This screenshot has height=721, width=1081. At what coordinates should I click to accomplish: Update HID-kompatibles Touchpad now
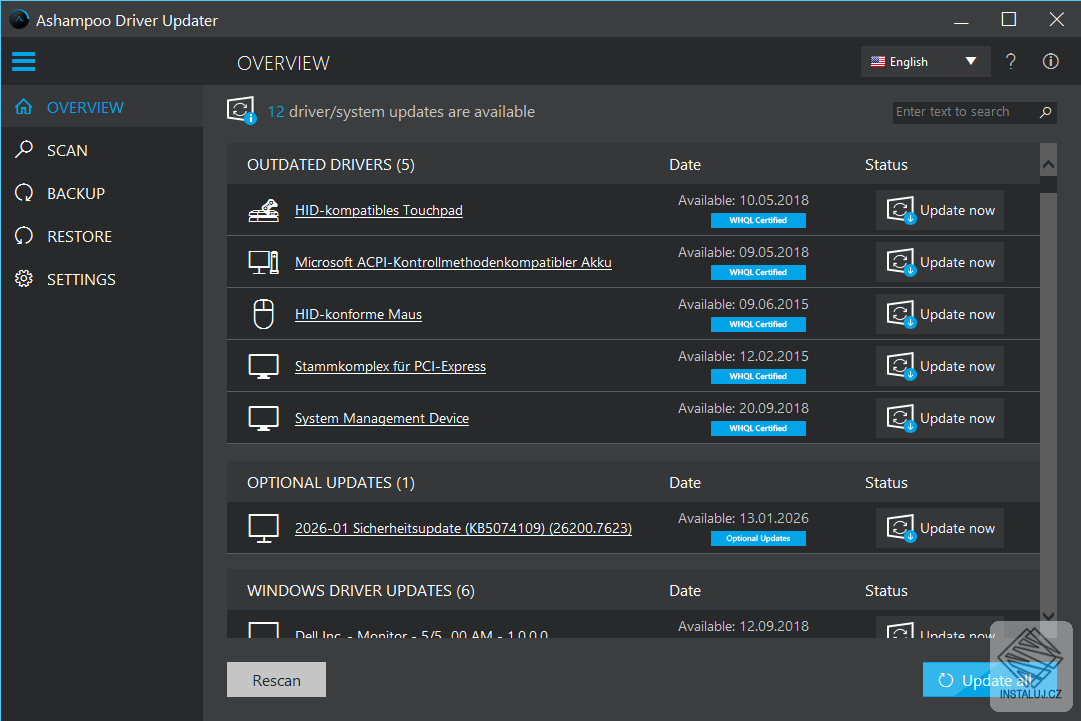click(940, 210)
